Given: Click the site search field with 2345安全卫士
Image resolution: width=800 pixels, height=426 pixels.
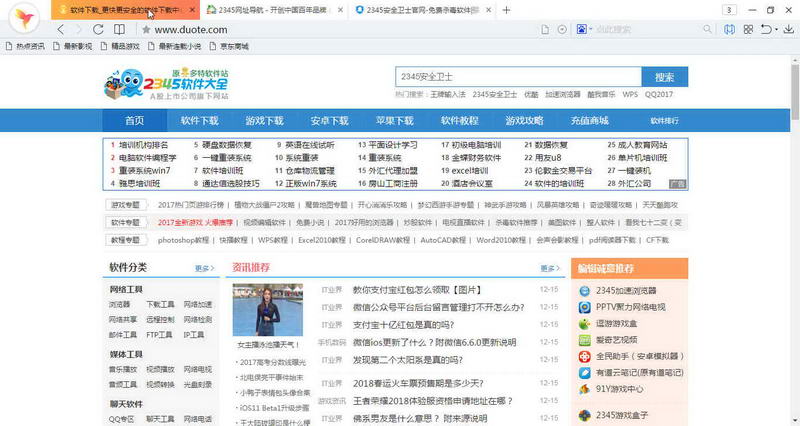Looking at the screenshot, I should point(518,77).
